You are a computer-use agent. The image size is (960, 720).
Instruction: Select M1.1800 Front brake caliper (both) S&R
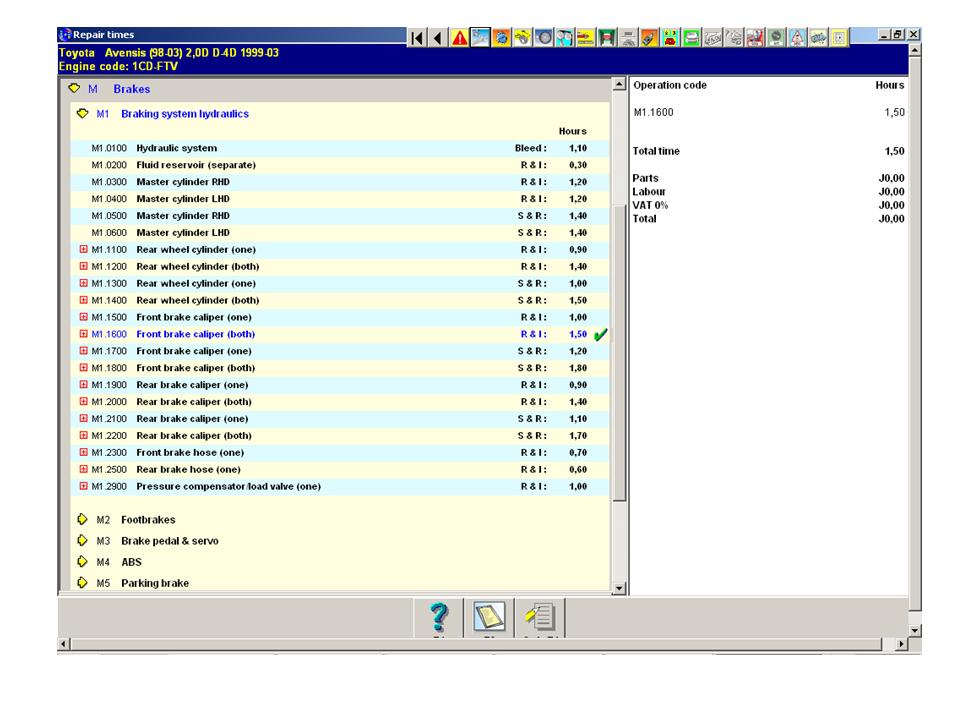point(194,368)
